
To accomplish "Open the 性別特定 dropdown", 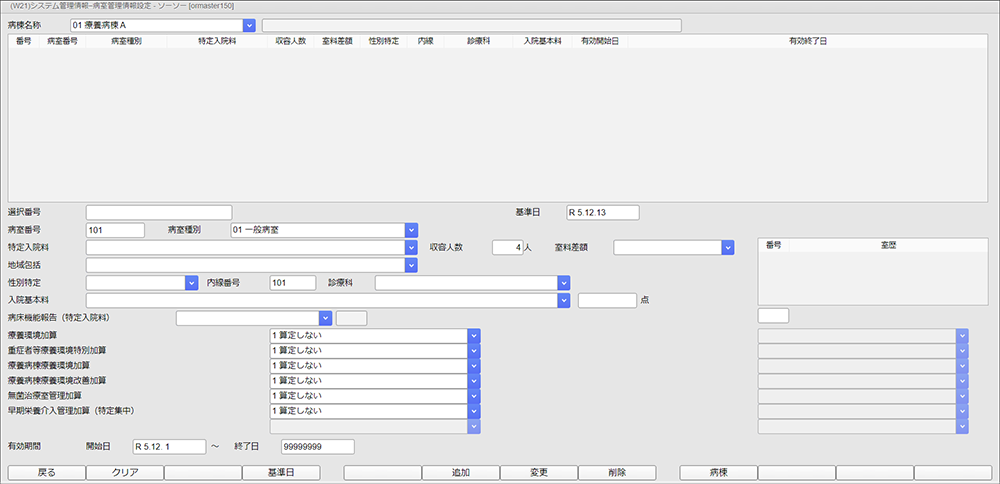I will click(192, 283).
